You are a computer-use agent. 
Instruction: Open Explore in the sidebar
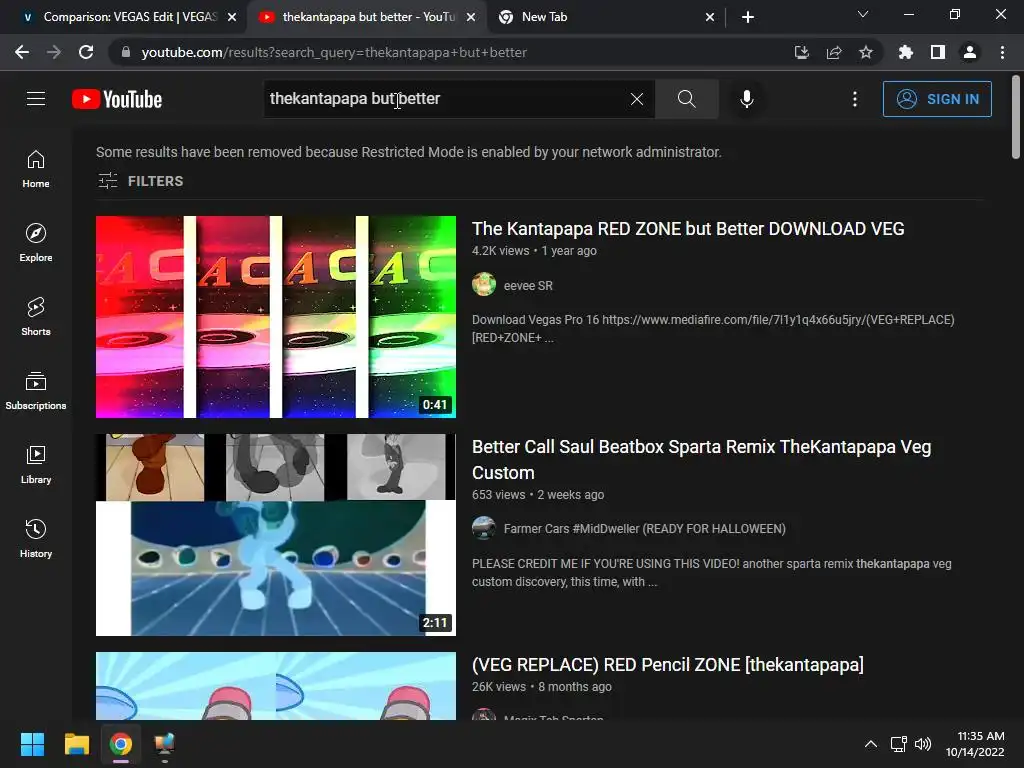point(36,243)
